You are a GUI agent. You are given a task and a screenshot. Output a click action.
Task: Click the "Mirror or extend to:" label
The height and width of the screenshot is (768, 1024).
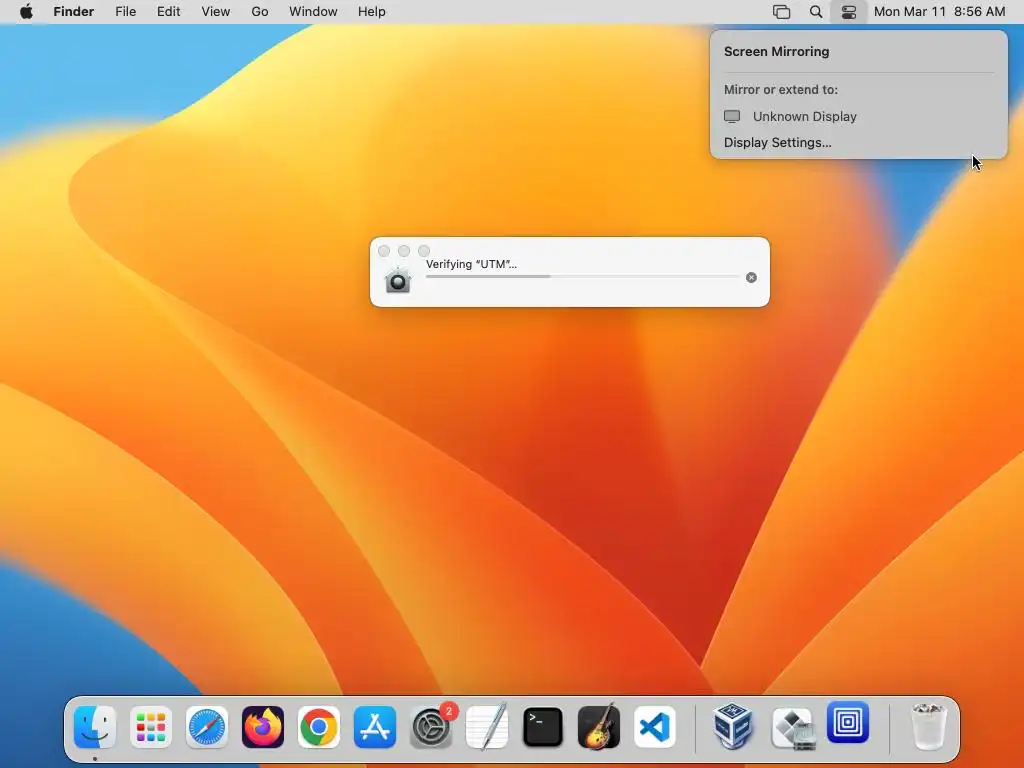pyautogui.click(x=781, y=89)
